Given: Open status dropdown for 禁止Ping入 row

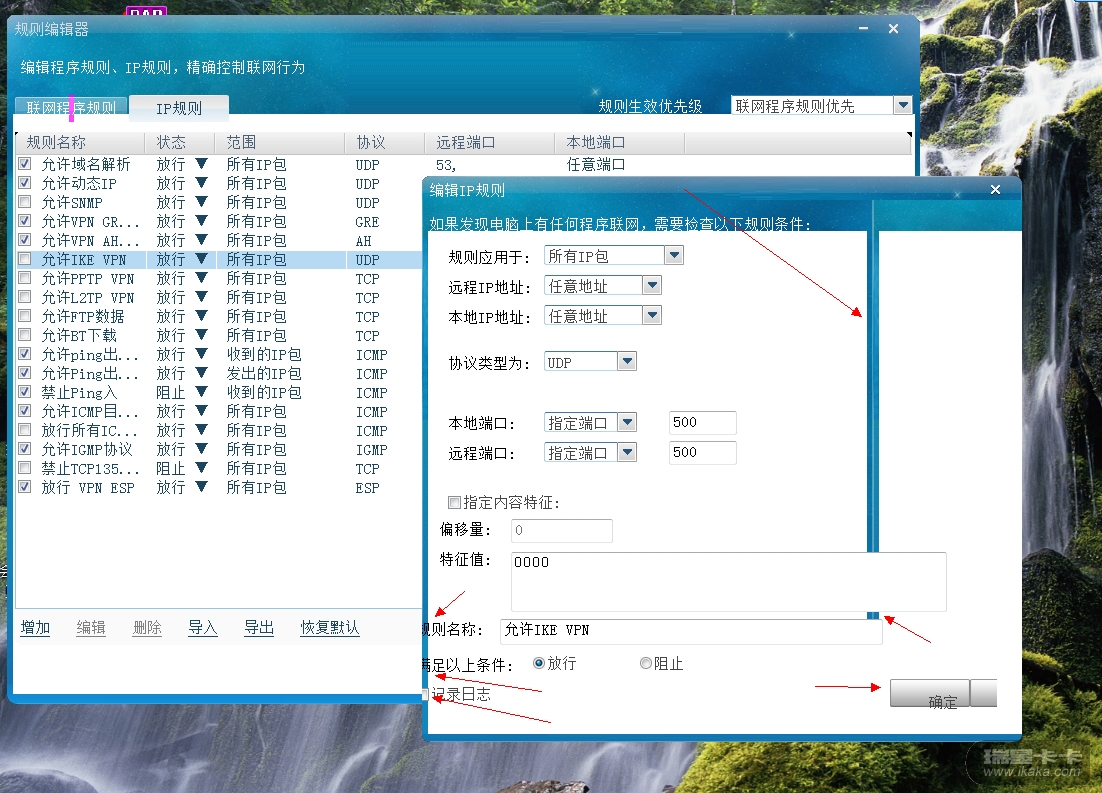Looking at the screenshot, I should [202, 392].
